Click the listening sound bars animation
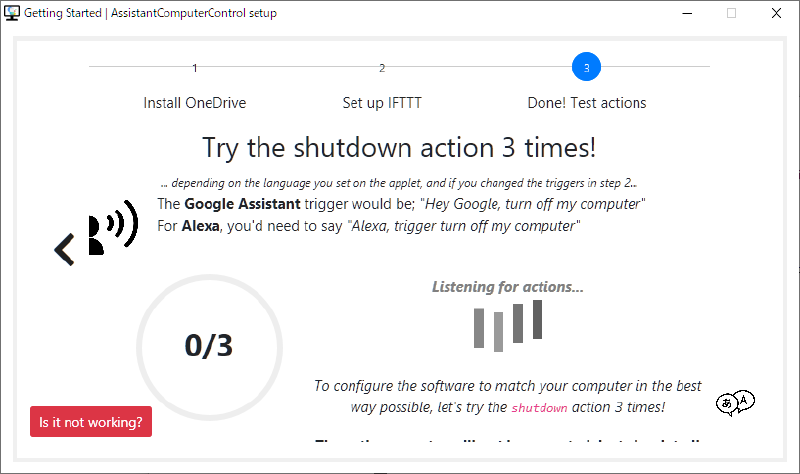The width and height of the screenshot is (800, 474). (508, 326)
